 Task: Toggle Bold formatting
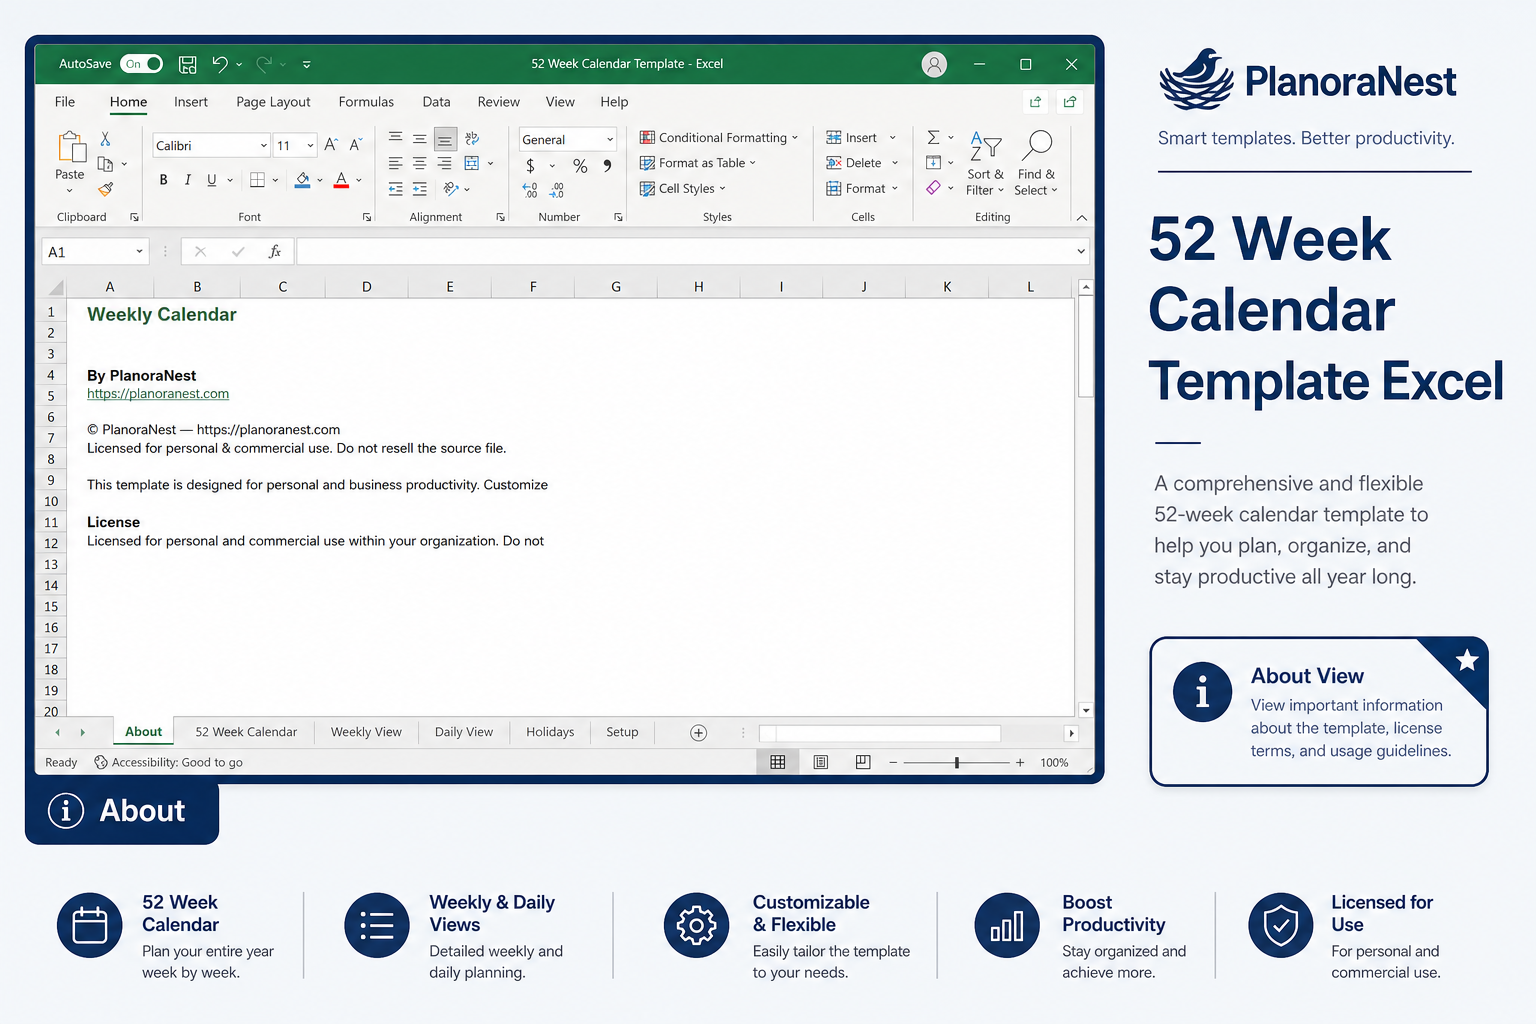[163, 180]
